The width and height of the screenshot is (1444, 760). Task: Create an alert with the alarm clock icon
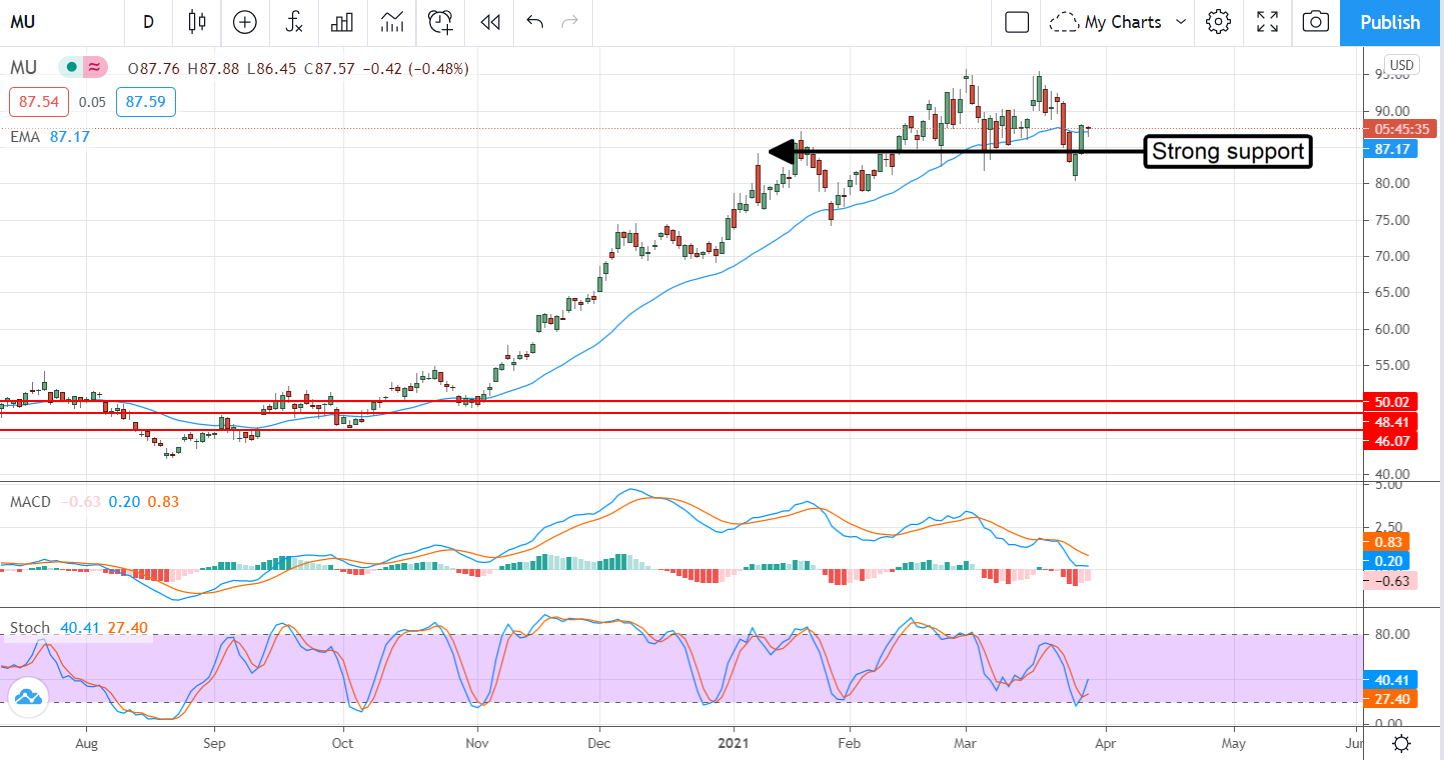click(x=440, y=22)
